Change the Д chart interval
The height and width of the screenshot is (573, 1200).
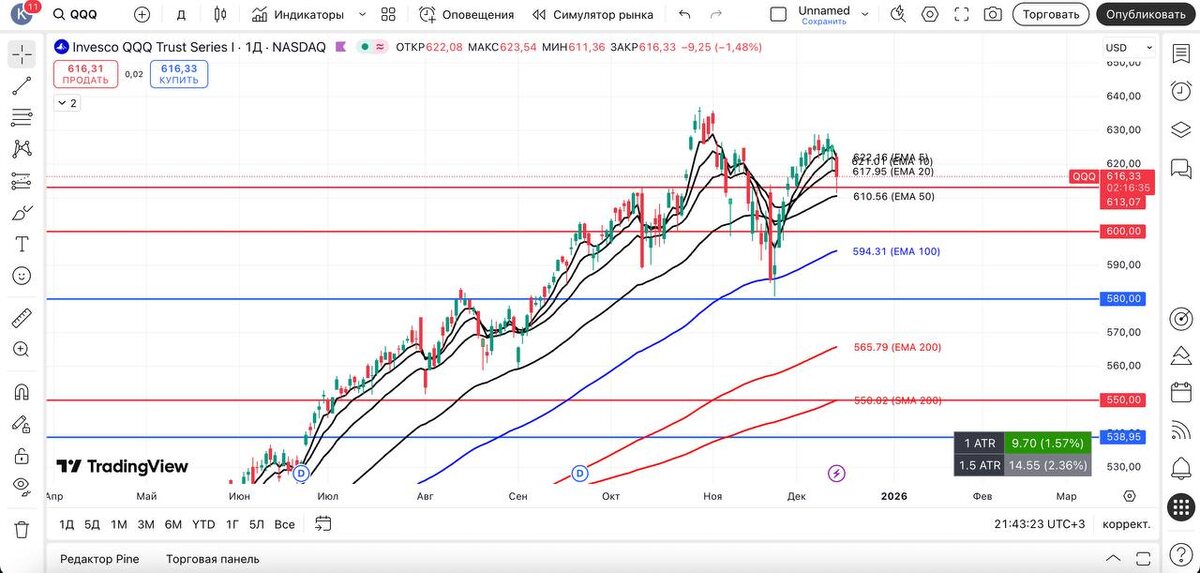tap(181, 15)
